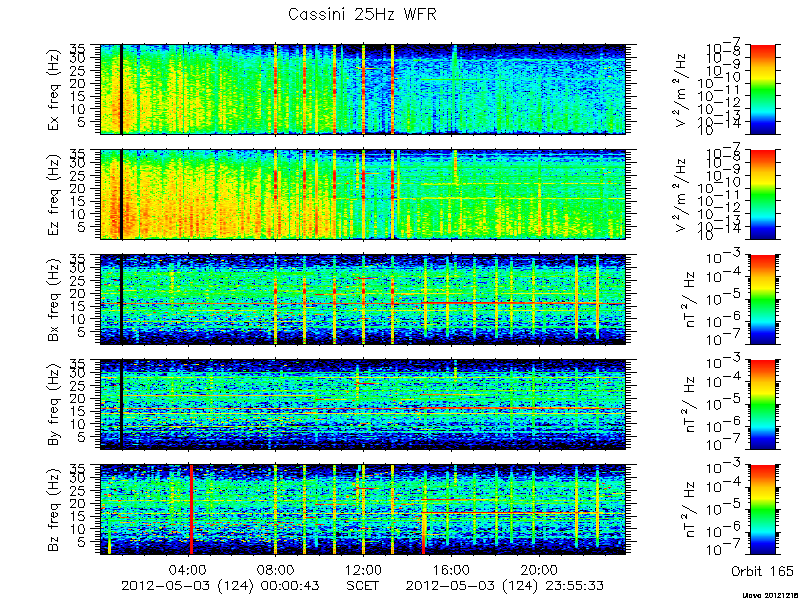The width and height of the screenshot is (800, 600).
Task: Click the "12:00" time axis label
Action: tap(364, 570)
